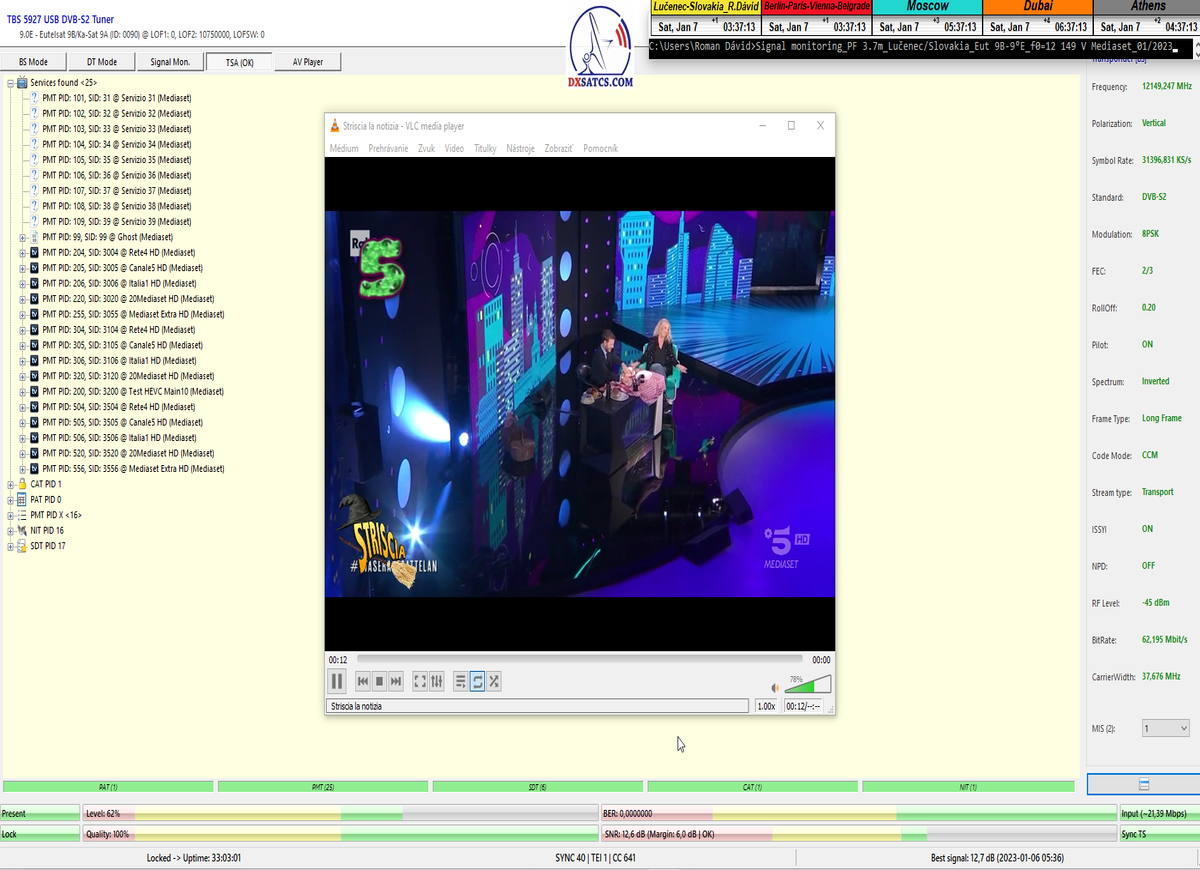The width and height of the screenshot is (1200, 870).
Task: Adjust the VLC volume slider
Action: point(807,685)
